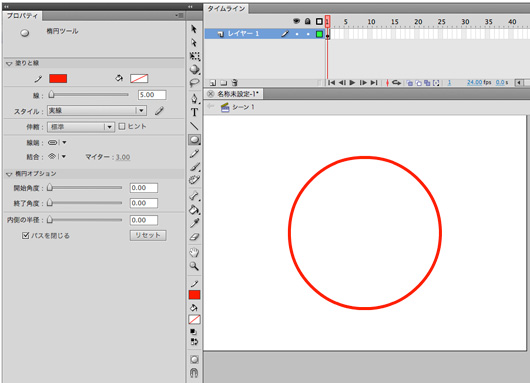Image resolution: width=530 pixels, height=383 pixels.
Task: Switch to the プロパティ tab
Action: tap(22, 16)
